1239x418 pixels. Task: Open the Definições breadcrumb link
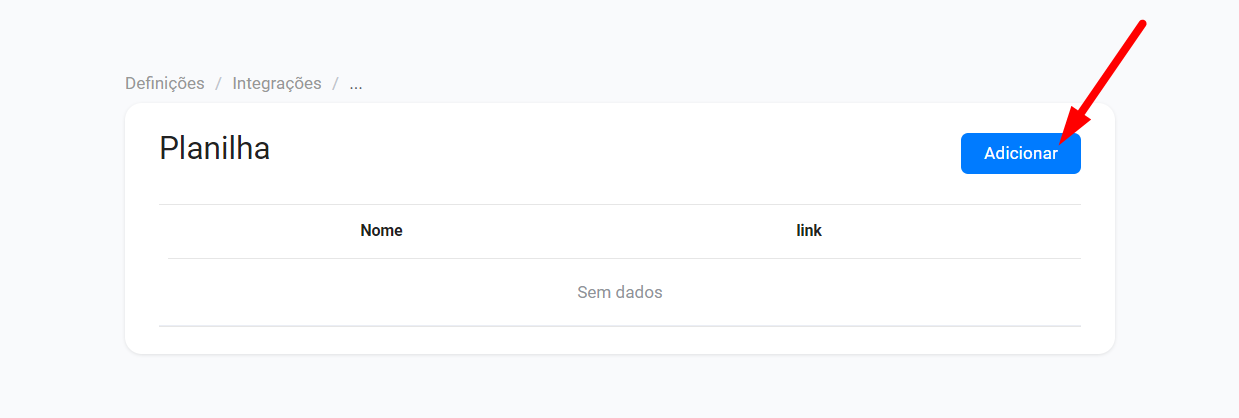pyautogui.click(x=165, y=84)
